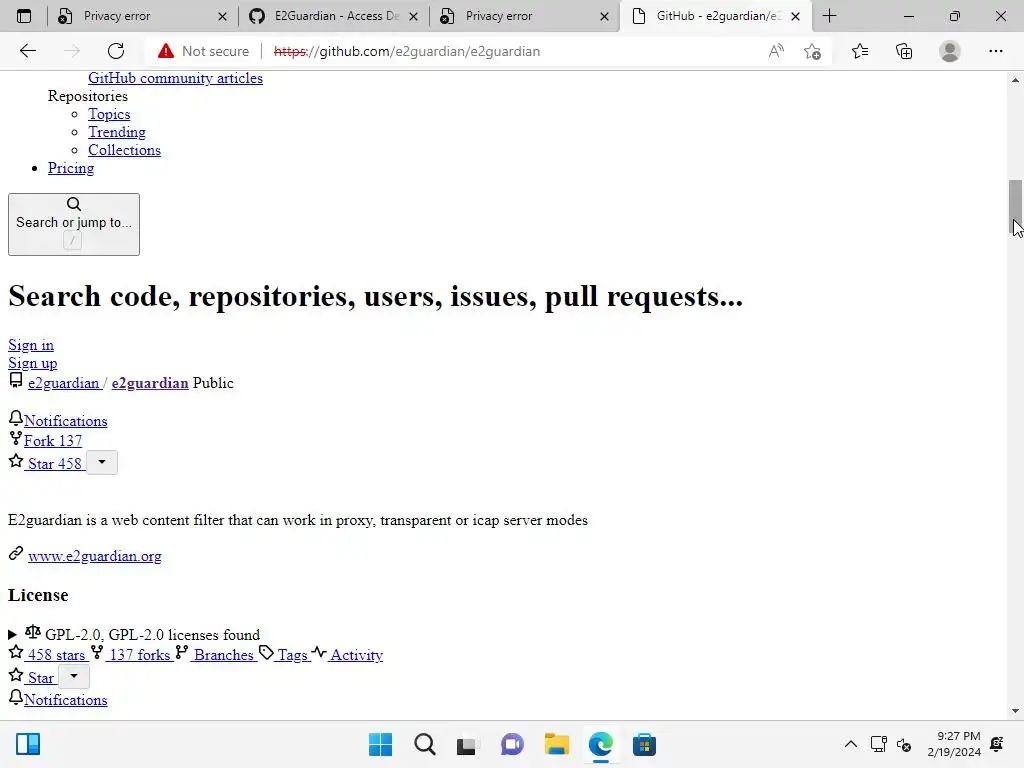Open the Tags link

click(292, 655)
